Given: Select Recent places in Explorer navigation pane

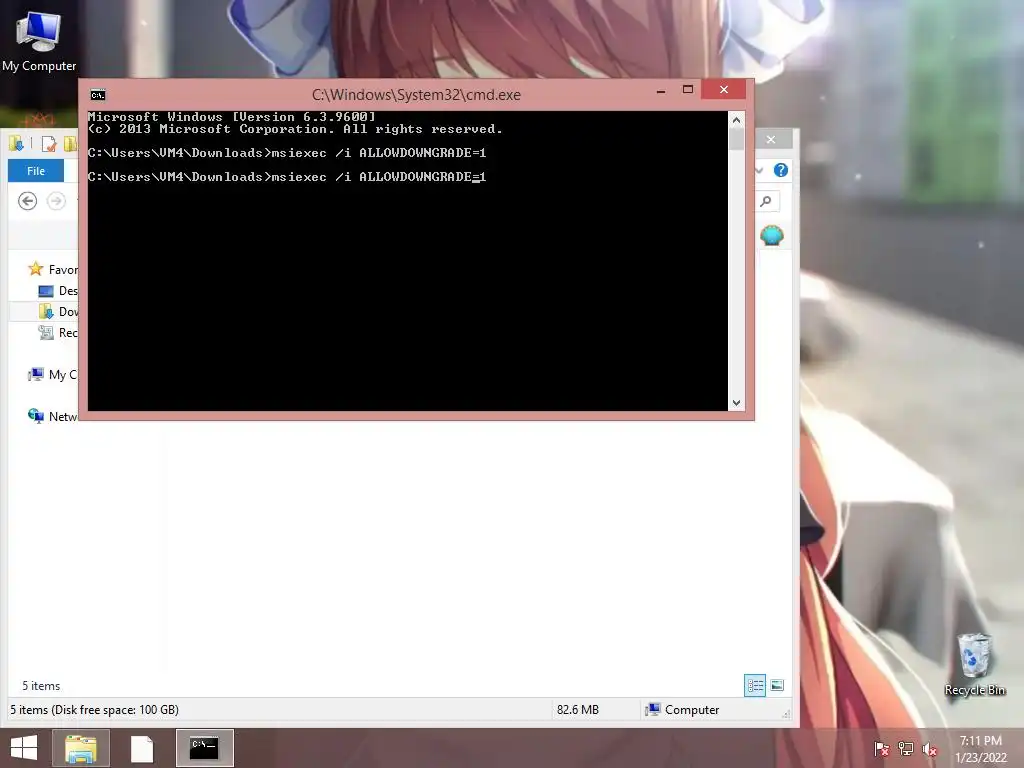Looking at the screenshot, I should (x=57, y=332).
